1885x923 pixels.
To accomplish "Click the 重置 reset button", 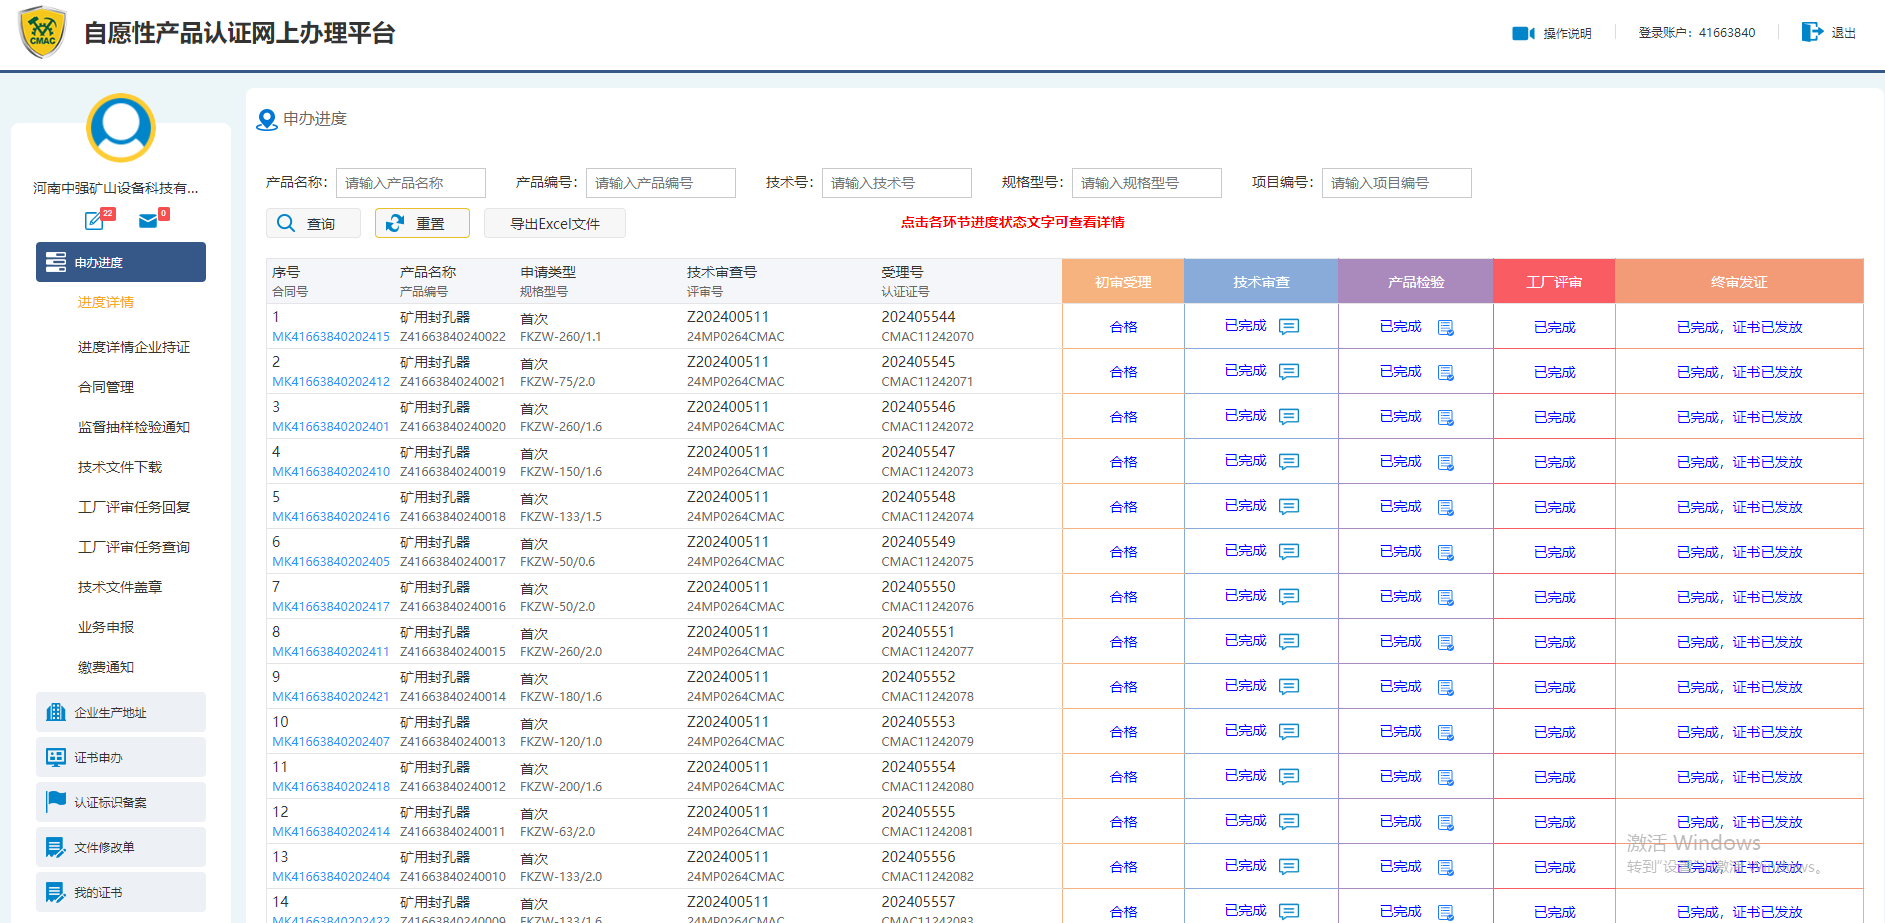I will [x=422, y=223].
